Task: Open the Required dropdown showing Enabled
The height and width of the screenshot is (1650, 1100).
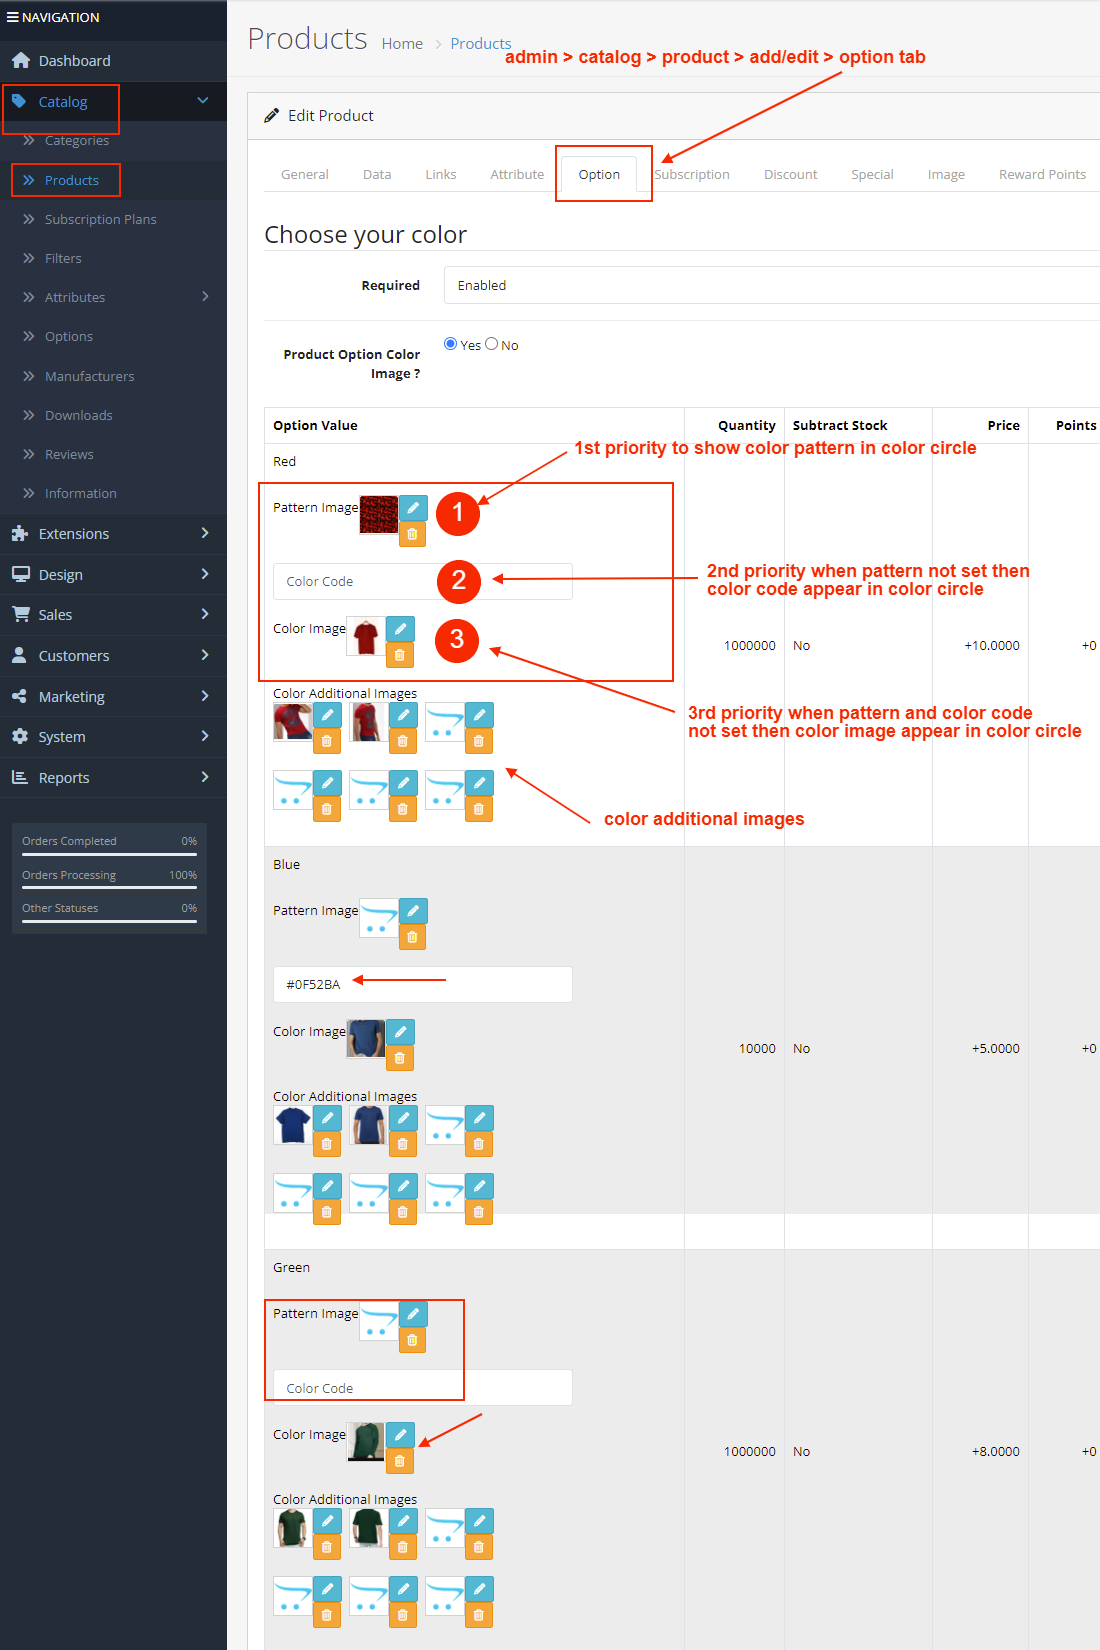Action: pyautogui.click(x=770, y=285)
